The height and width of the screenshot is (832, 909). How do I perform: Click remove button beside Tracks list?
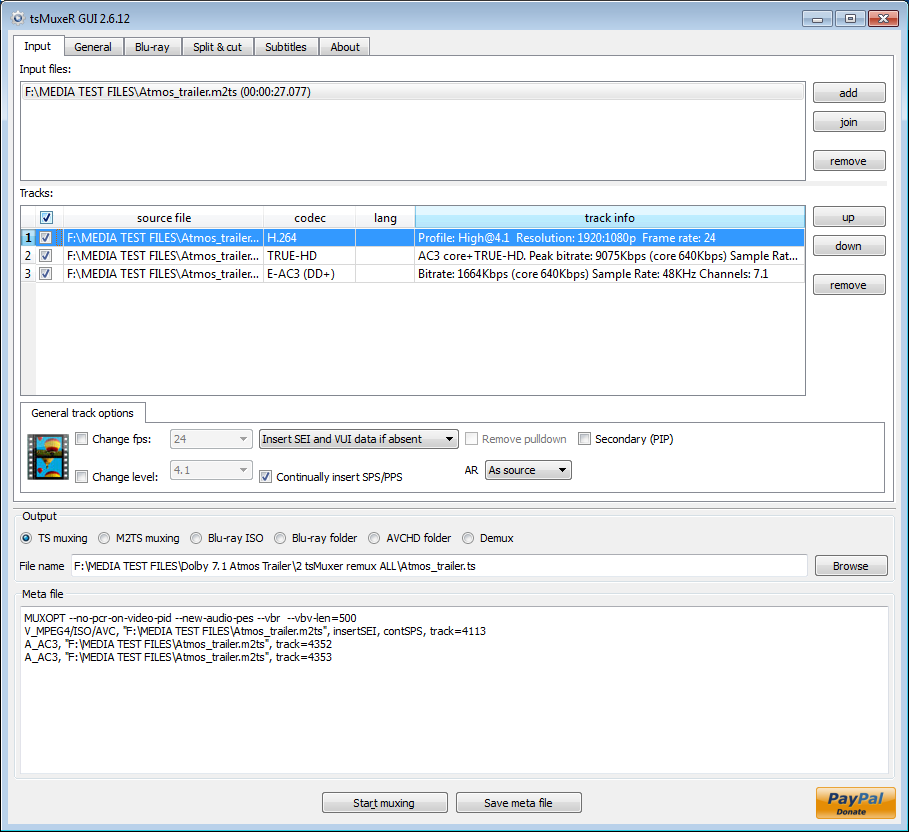(x=849, y=285)
